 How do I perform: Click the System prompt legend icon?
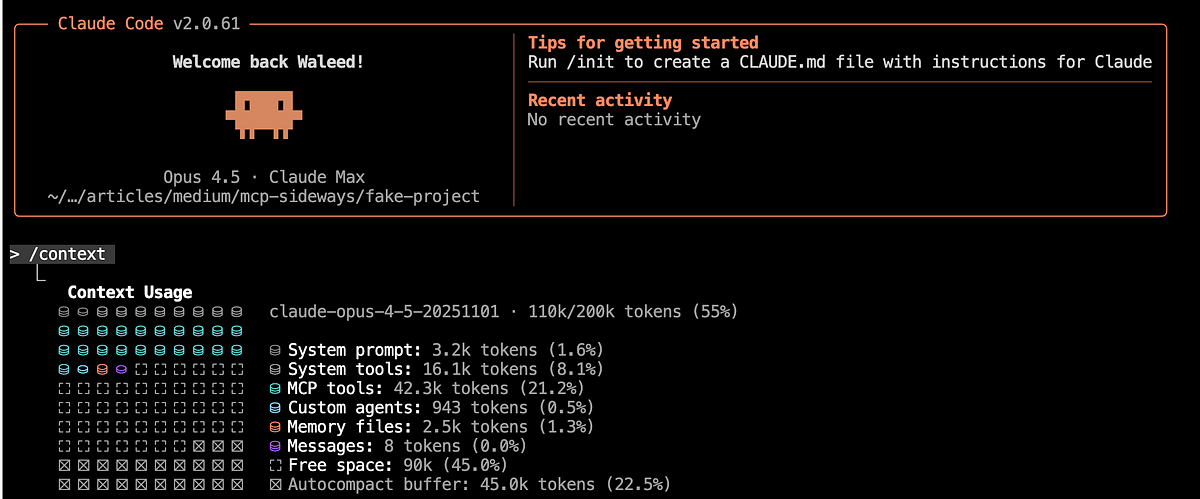(x=276, y=351)
